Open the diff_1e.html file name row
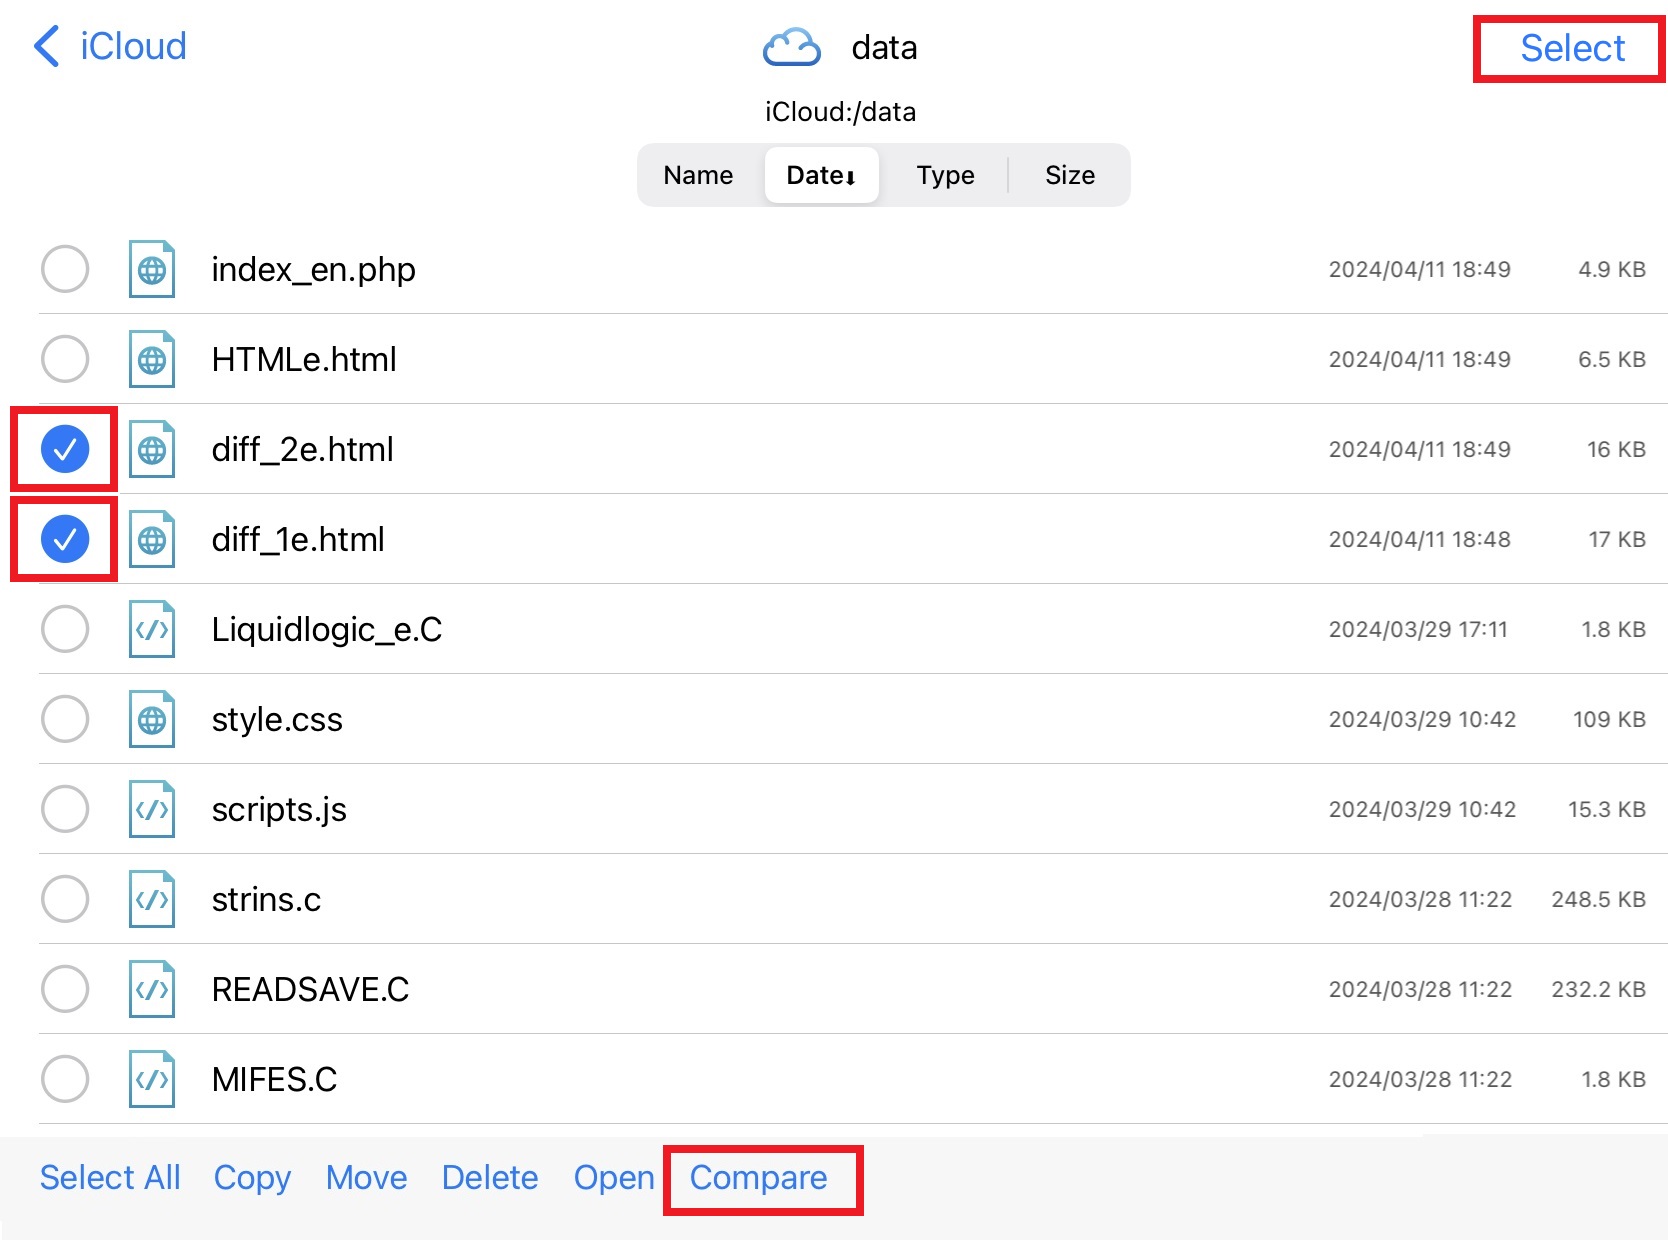Screen dimensions: 1668x1240 click(298, 539)
